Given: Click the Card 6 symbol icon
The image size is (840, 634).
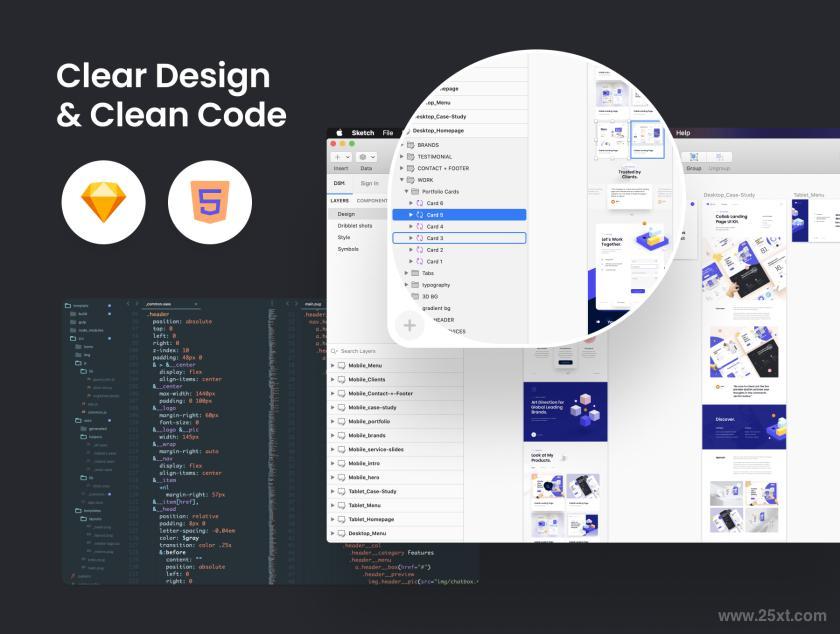Looking at the screenshot, I should (x=420, y=203).
